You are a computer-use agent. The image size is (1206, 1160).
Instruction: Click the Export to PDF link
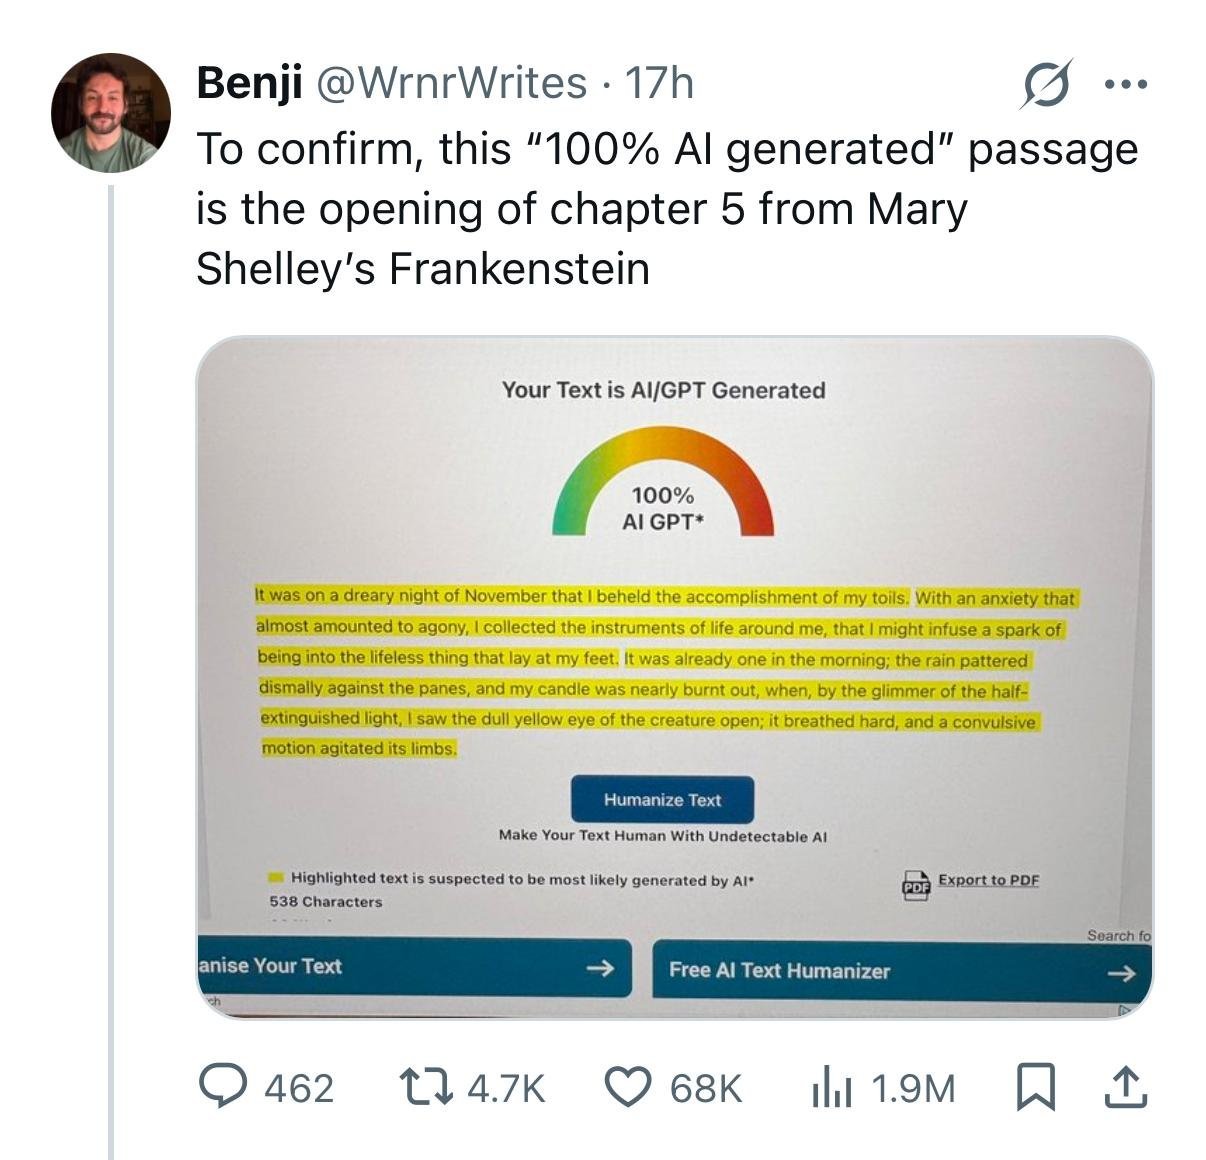tap(988, 880)
